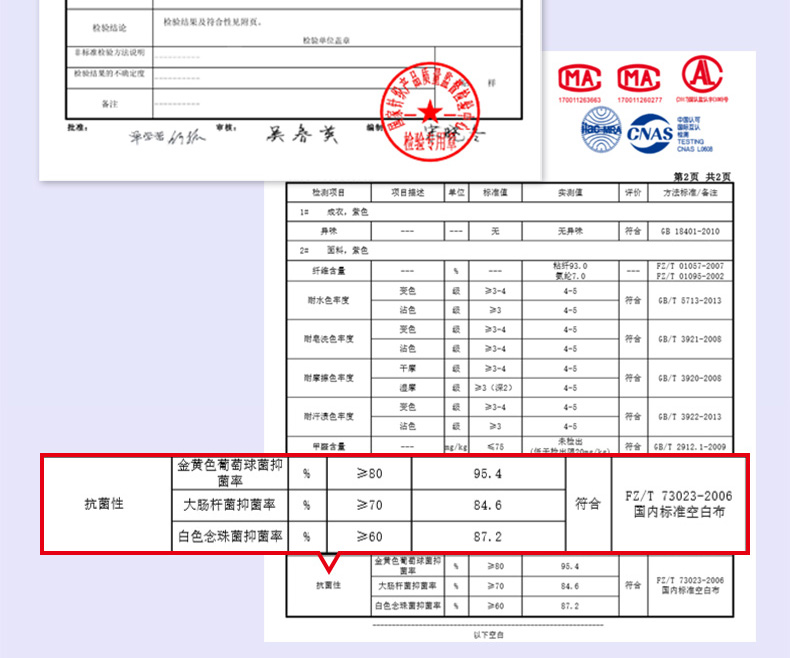Viewport: 790px width, 658px height.
Task: Click the blue CNAS logo
Action: pyautogui.click(x=650, y=134)
